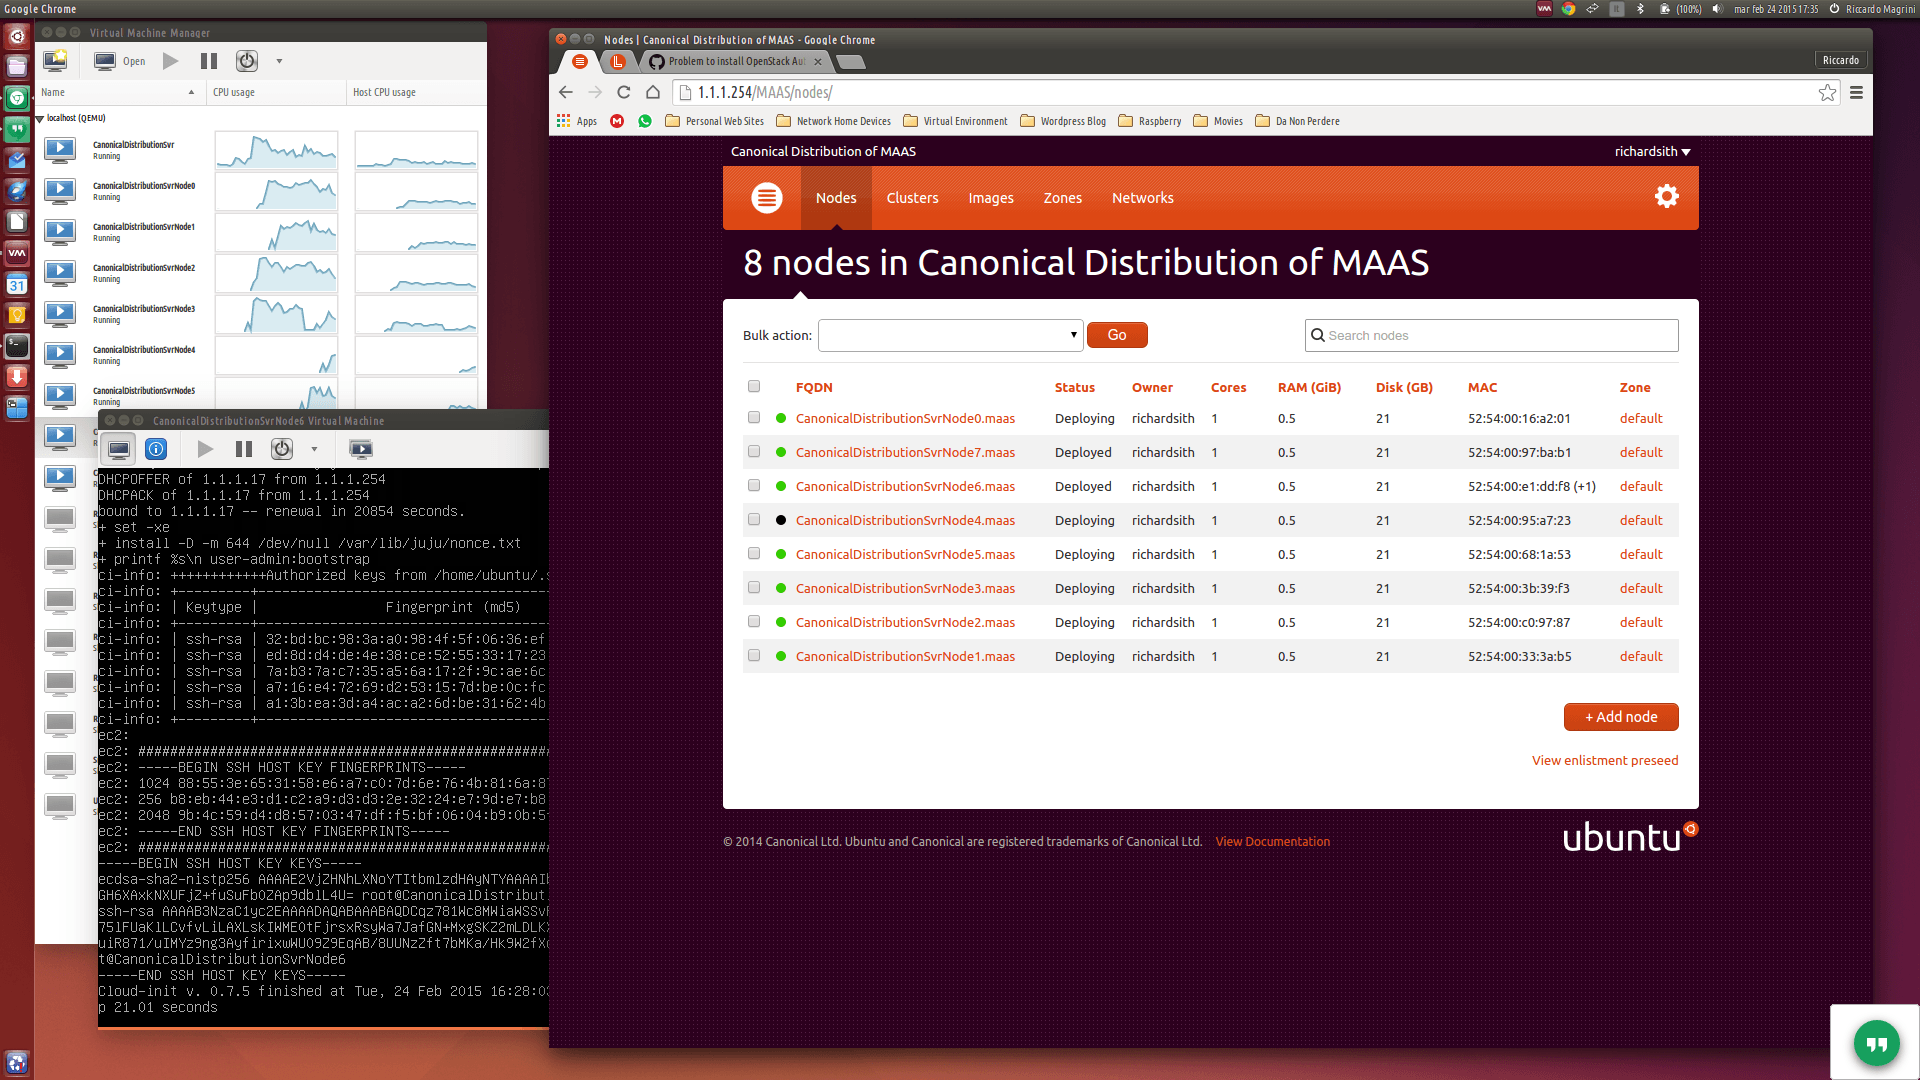The height and width of the screenshot is (1080, 1920).
Task: Click Open in Virtual Machine Manager toolbar
Action: 120,61
